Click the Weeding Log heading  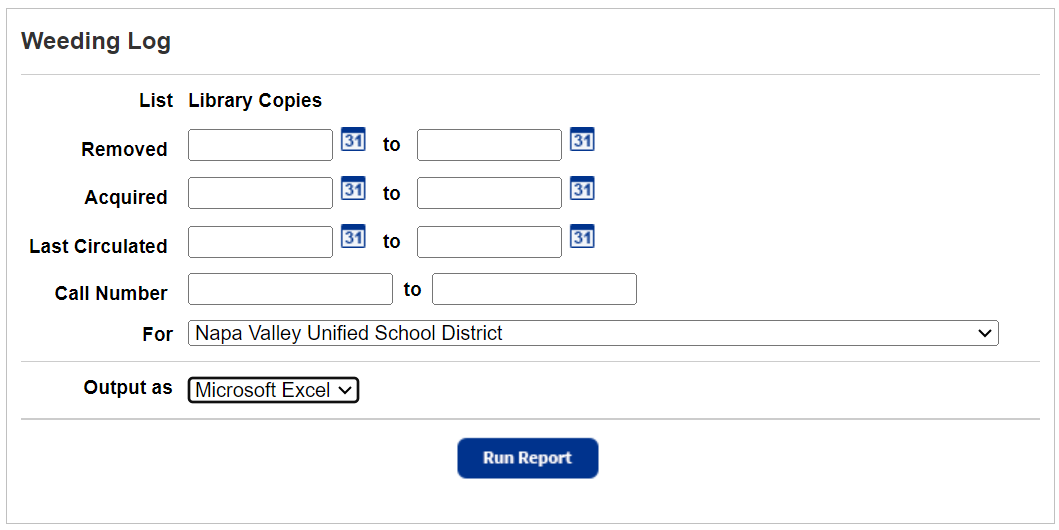coord(96,41)
